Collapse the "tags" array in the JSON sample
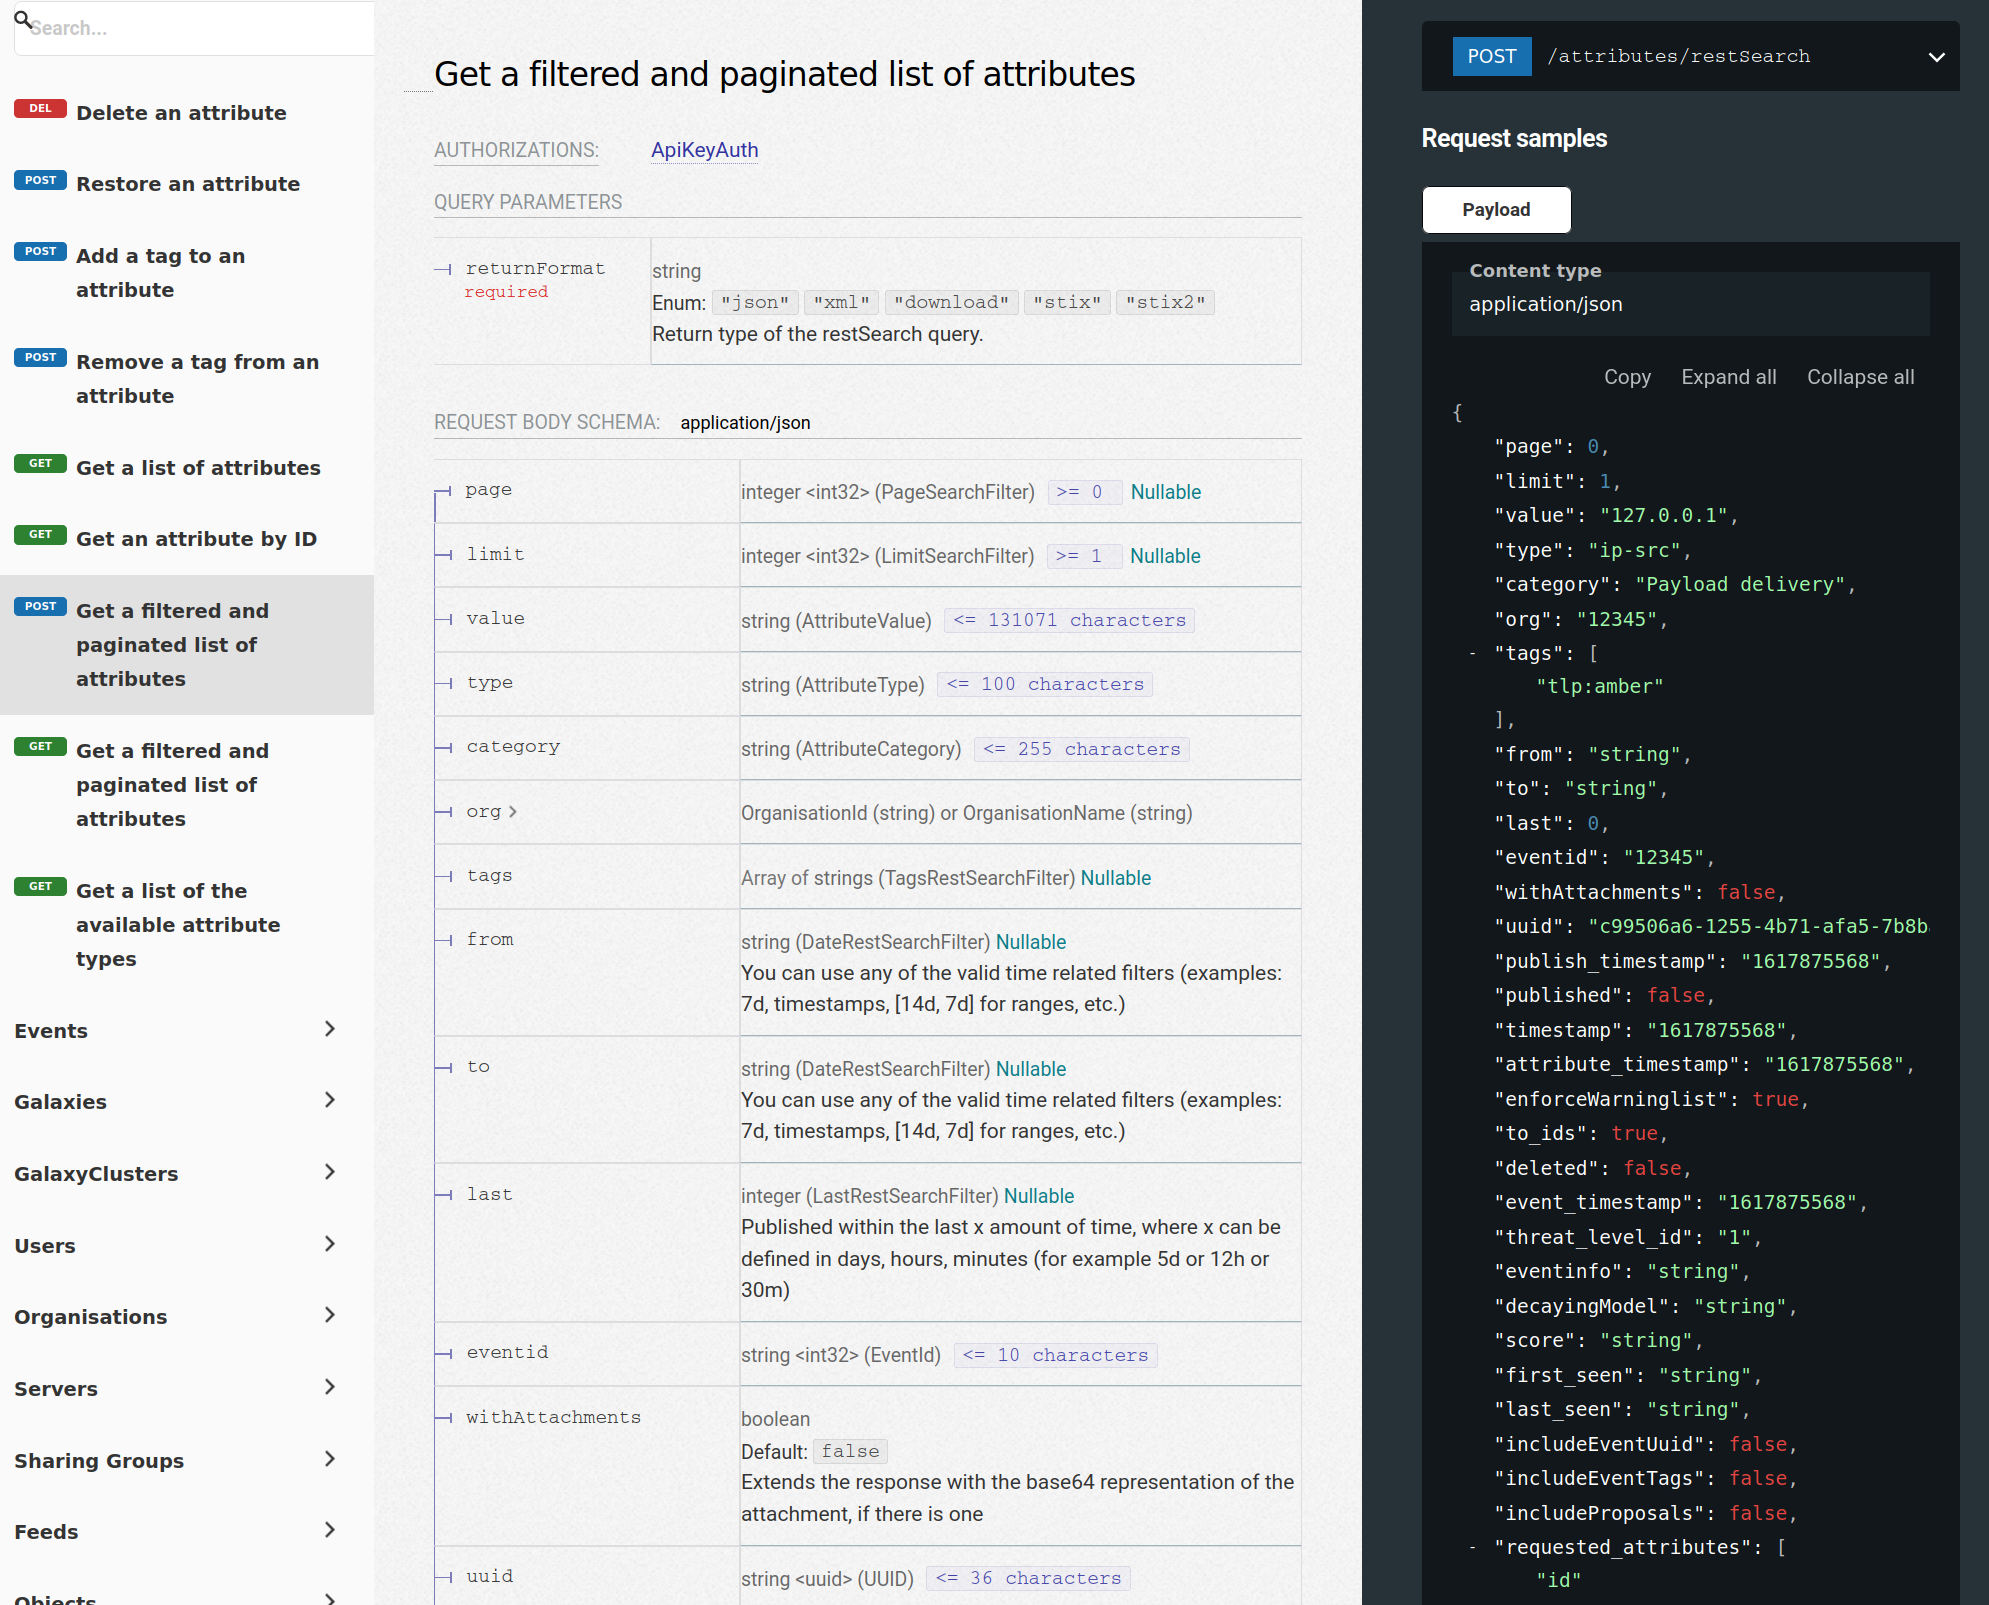 [x=1472, y=654]
